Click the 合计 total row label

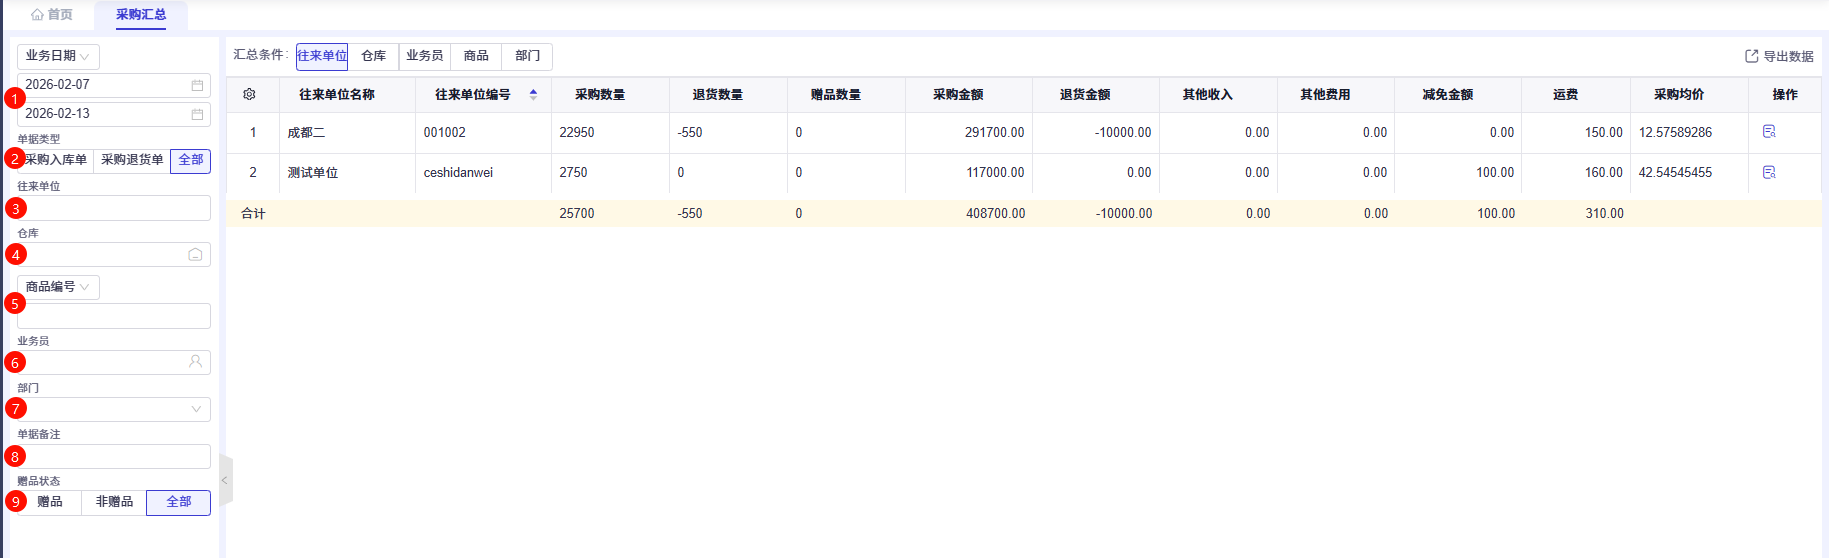point(253,214)
